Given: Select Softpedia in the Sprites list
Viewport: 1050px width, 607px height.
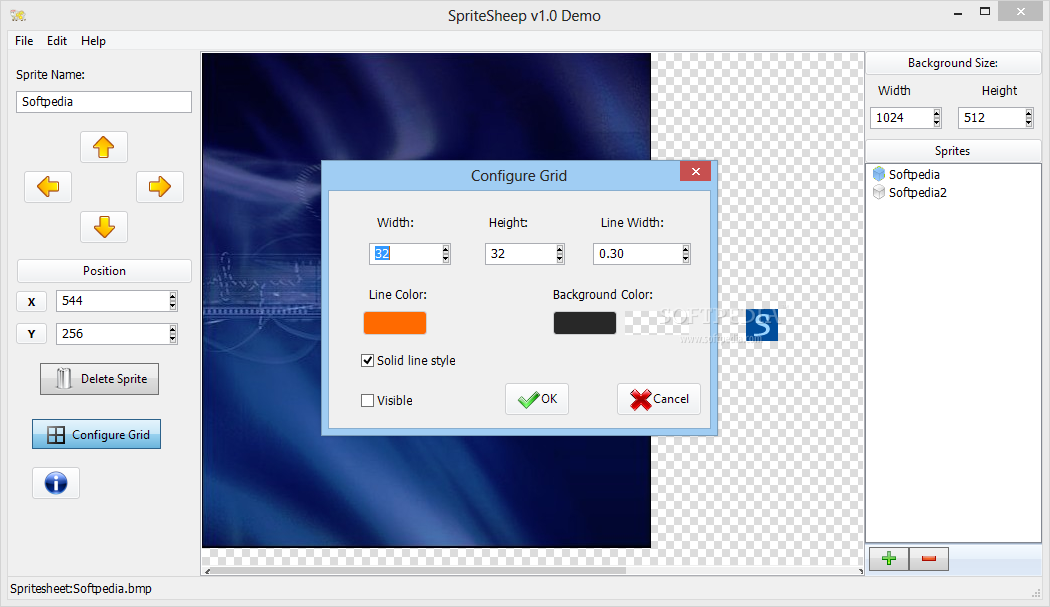Looking at the screenshot, I should pos(914,174).
